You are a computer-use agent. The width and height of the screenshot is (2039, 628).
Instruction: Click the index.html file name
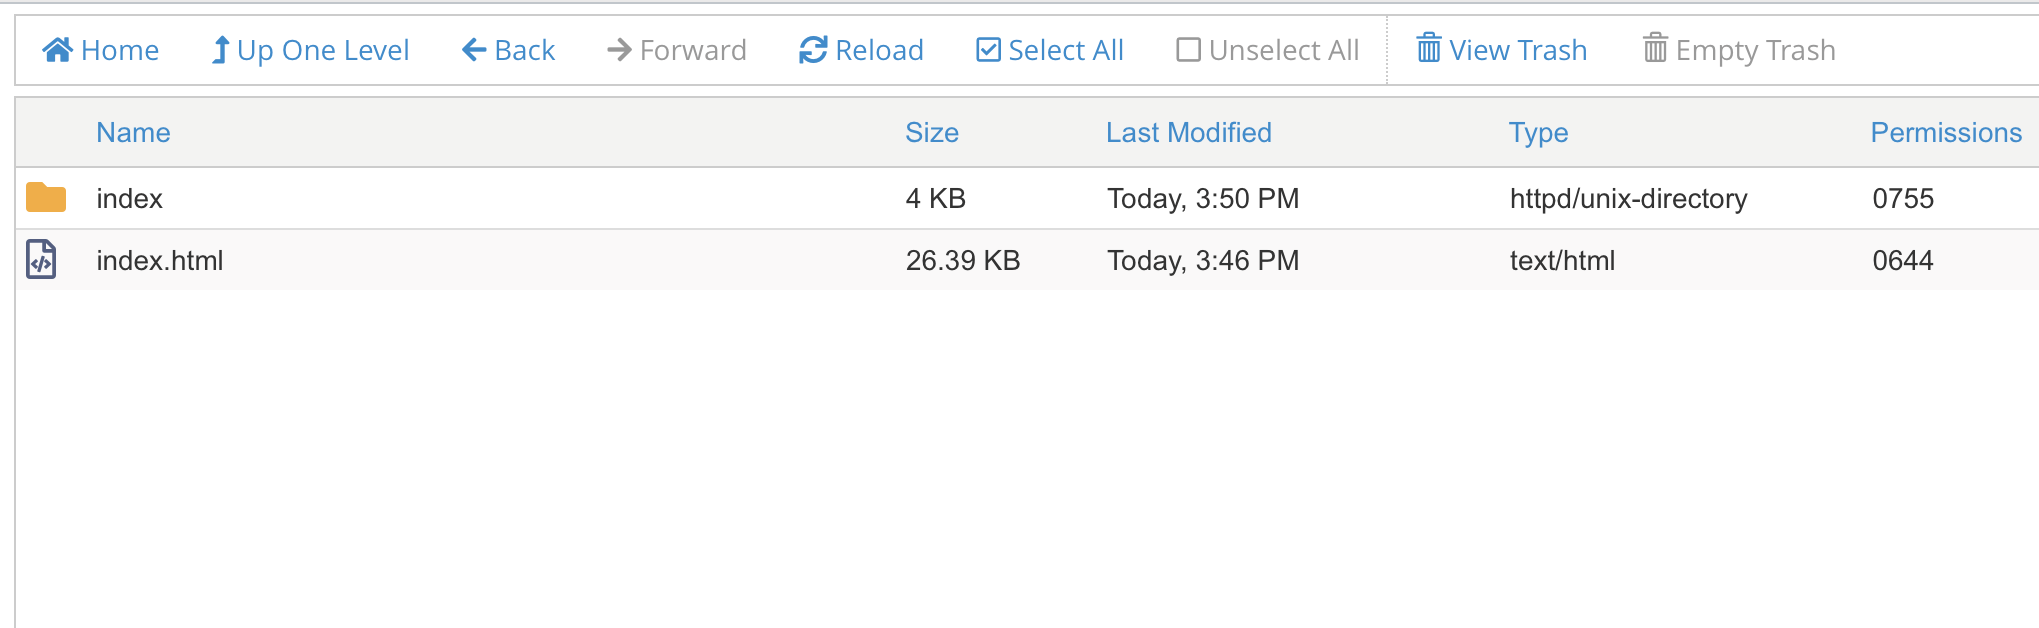(160, 260)
